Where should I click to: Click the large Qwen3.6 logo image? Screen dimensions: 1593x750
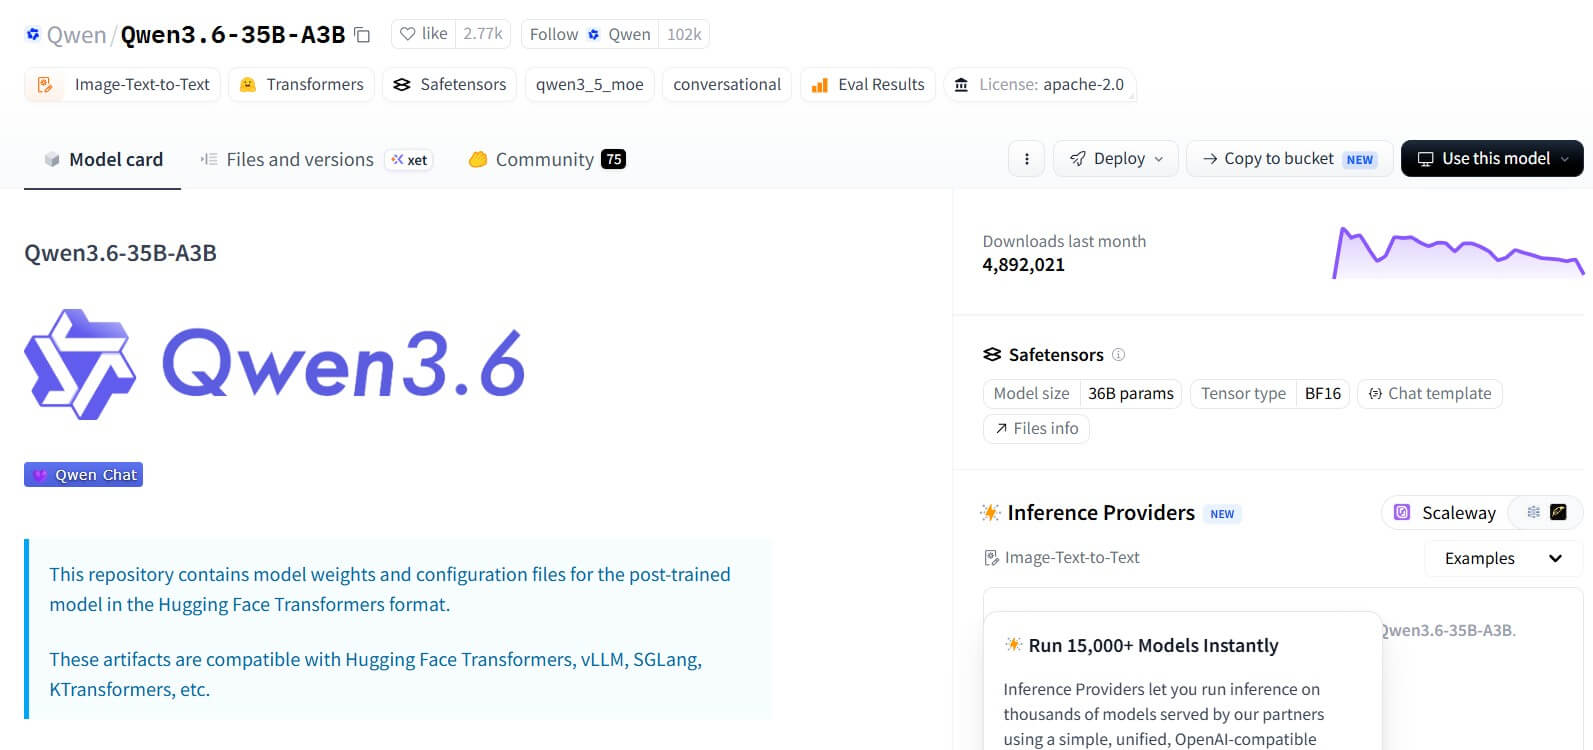(275, 364)
